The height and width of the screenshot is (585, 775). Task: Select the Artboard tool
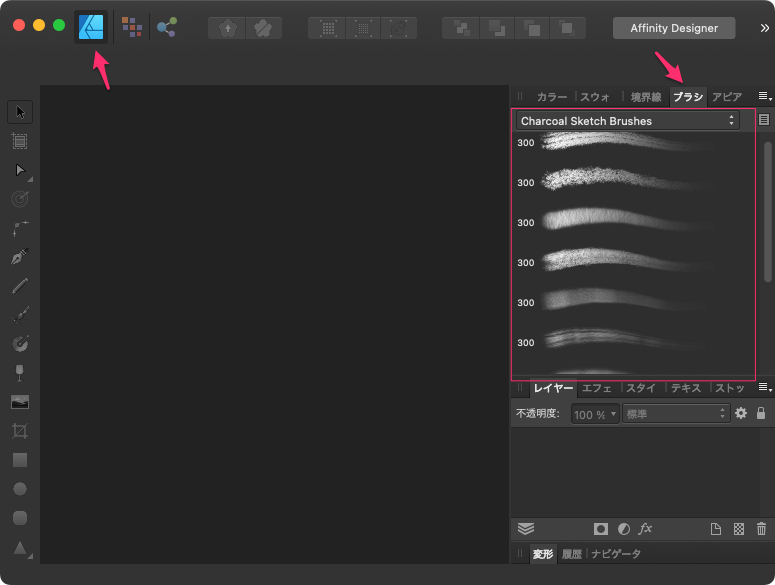20,141
